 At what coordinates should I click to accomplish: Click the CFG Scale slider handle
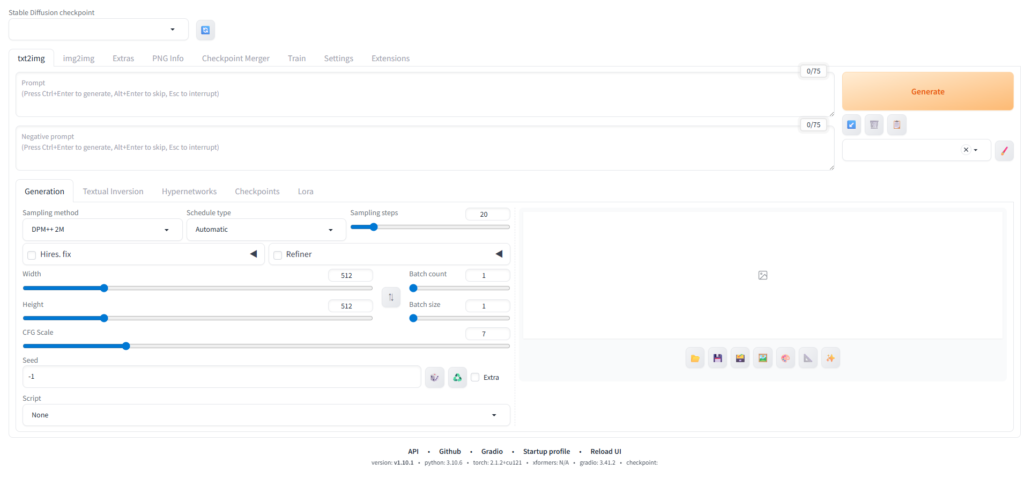pos(126,346)
